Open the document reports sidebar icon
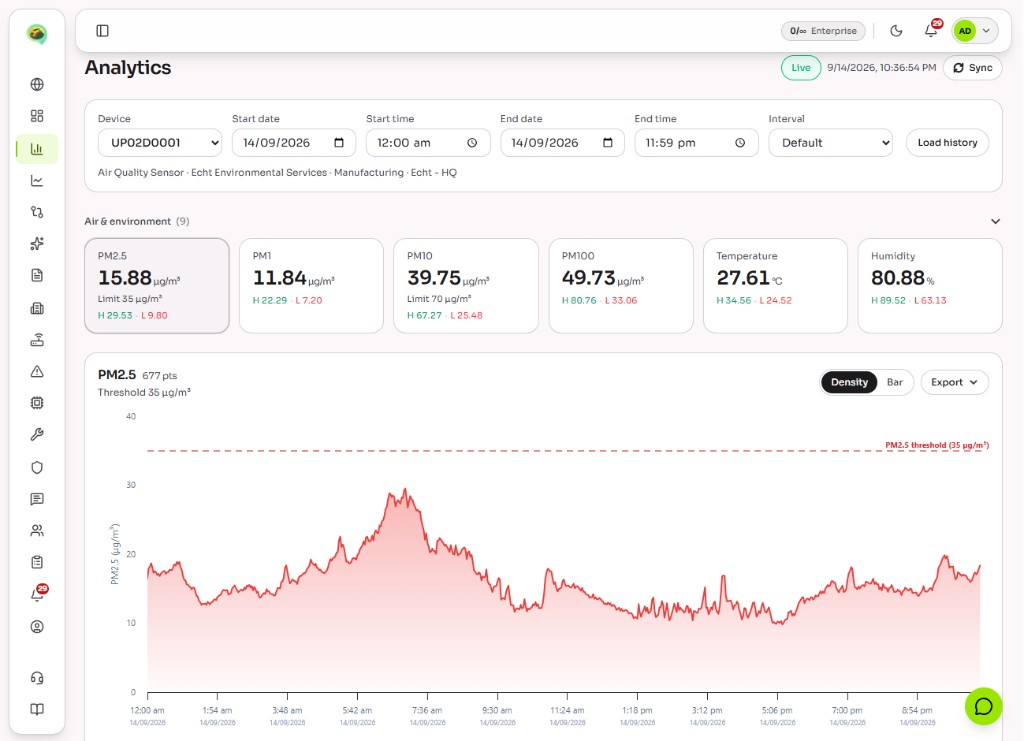The image size is (1024, 741). click(x=37, y=276)
